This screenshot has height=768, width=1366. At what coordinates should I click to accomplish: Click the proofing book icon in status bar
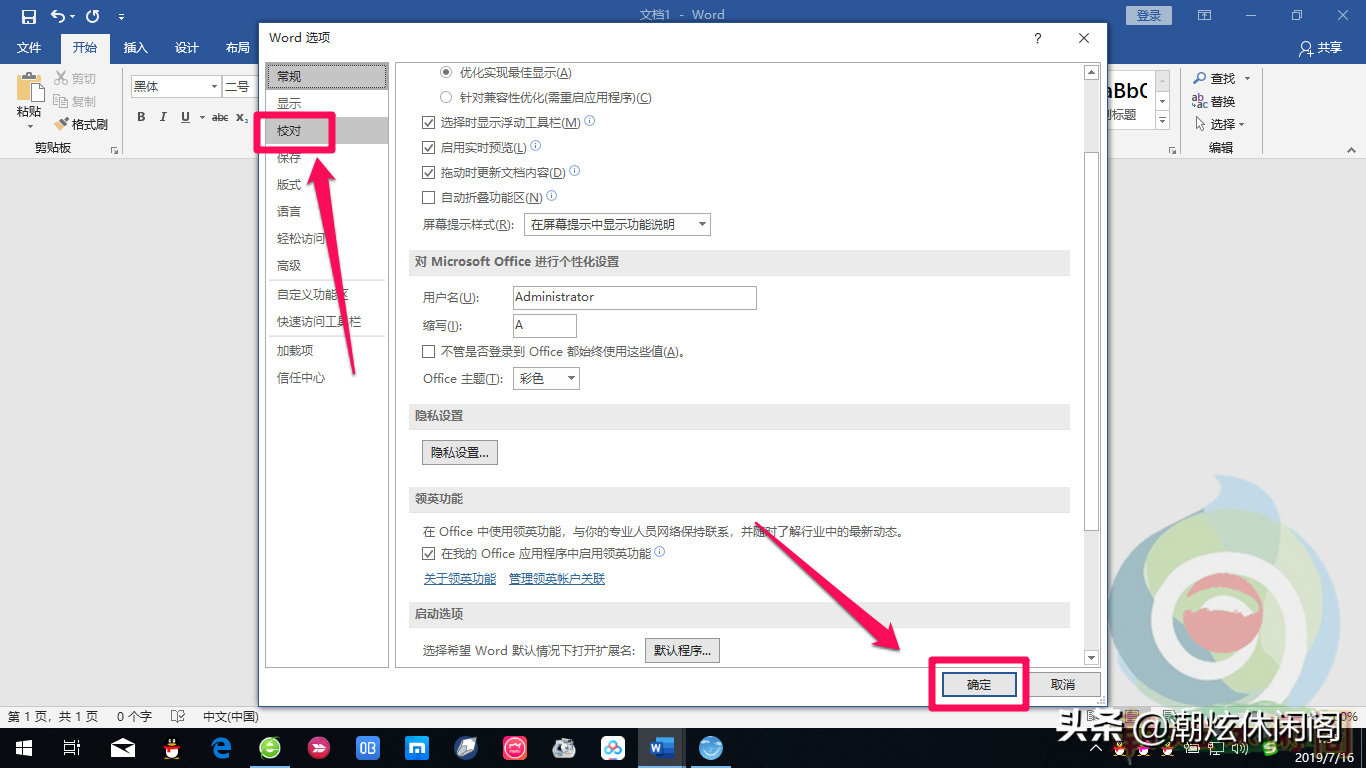click(x=177, y=716)
